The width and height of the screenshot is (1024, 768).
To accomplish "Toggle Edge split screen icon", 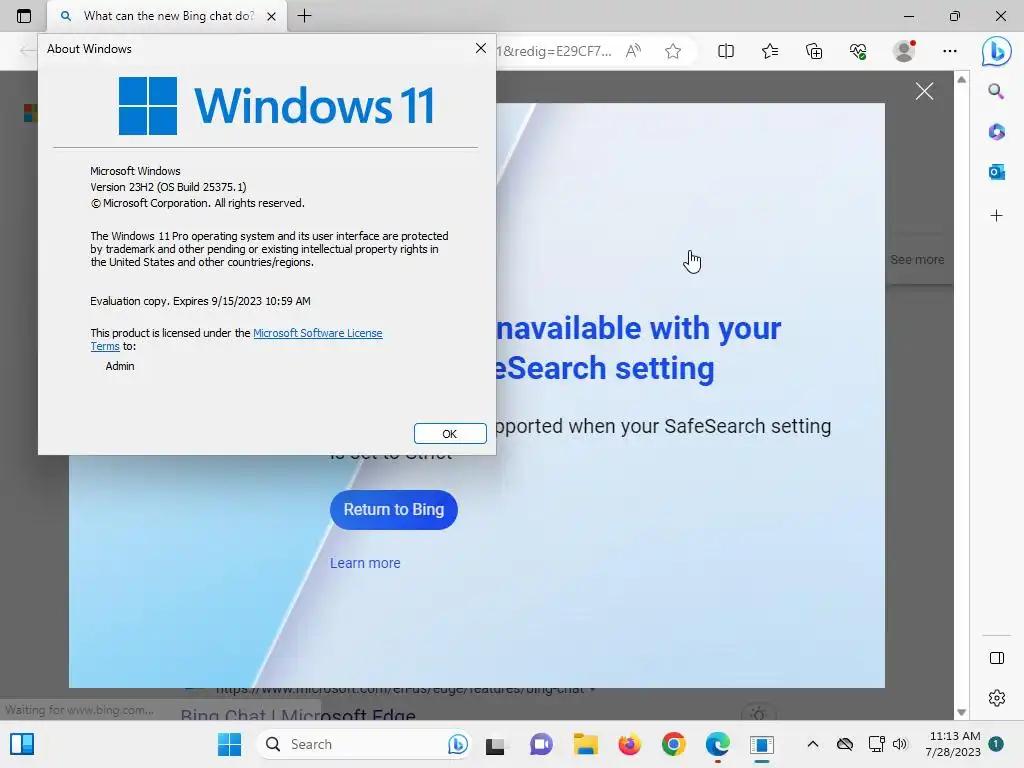I will (x=726, y=51).
